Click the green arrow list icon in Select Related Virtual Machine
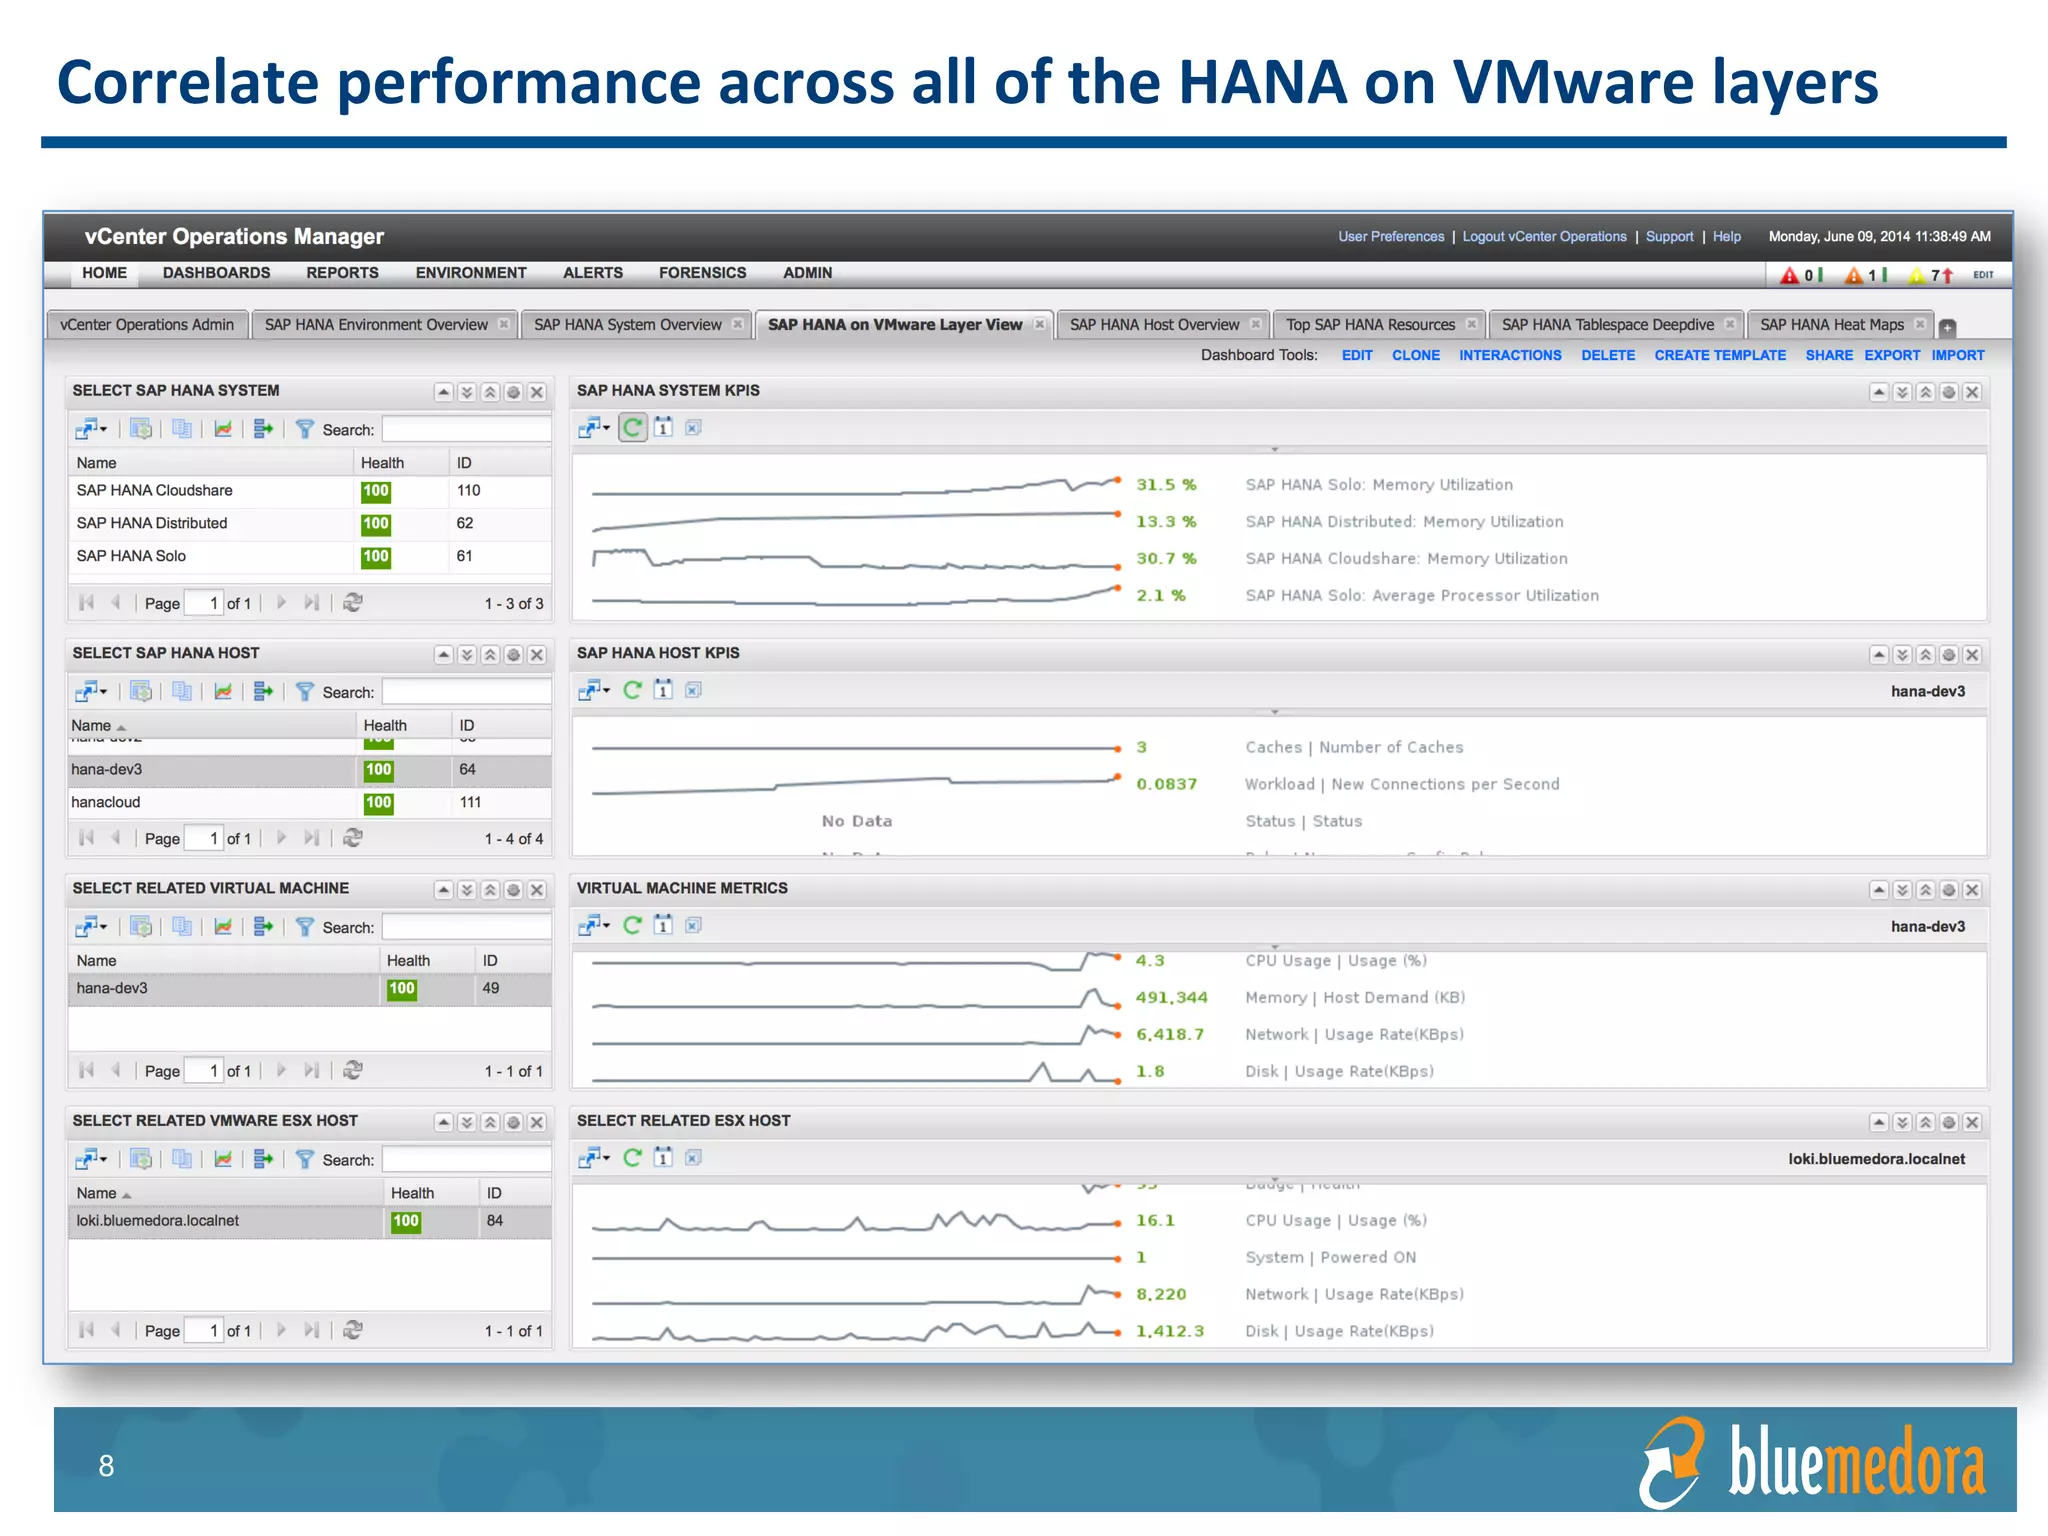The width and height of the screenshot is (2048, 1536). 263,927
